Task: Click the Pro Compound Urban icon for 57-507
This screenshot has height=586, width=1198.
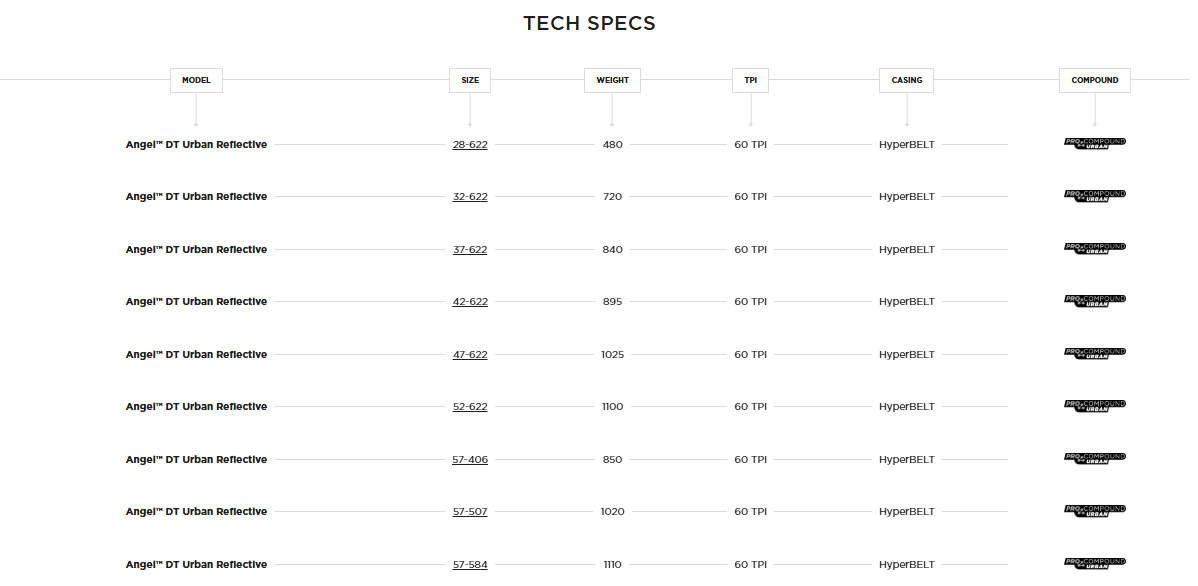Action: click(x=1094, y=510)
